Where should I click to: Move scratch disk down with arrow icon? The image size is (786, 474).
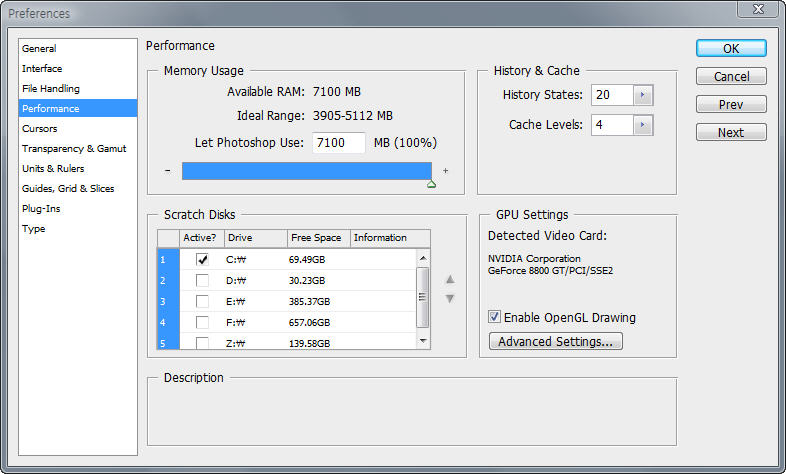point(450,298)
